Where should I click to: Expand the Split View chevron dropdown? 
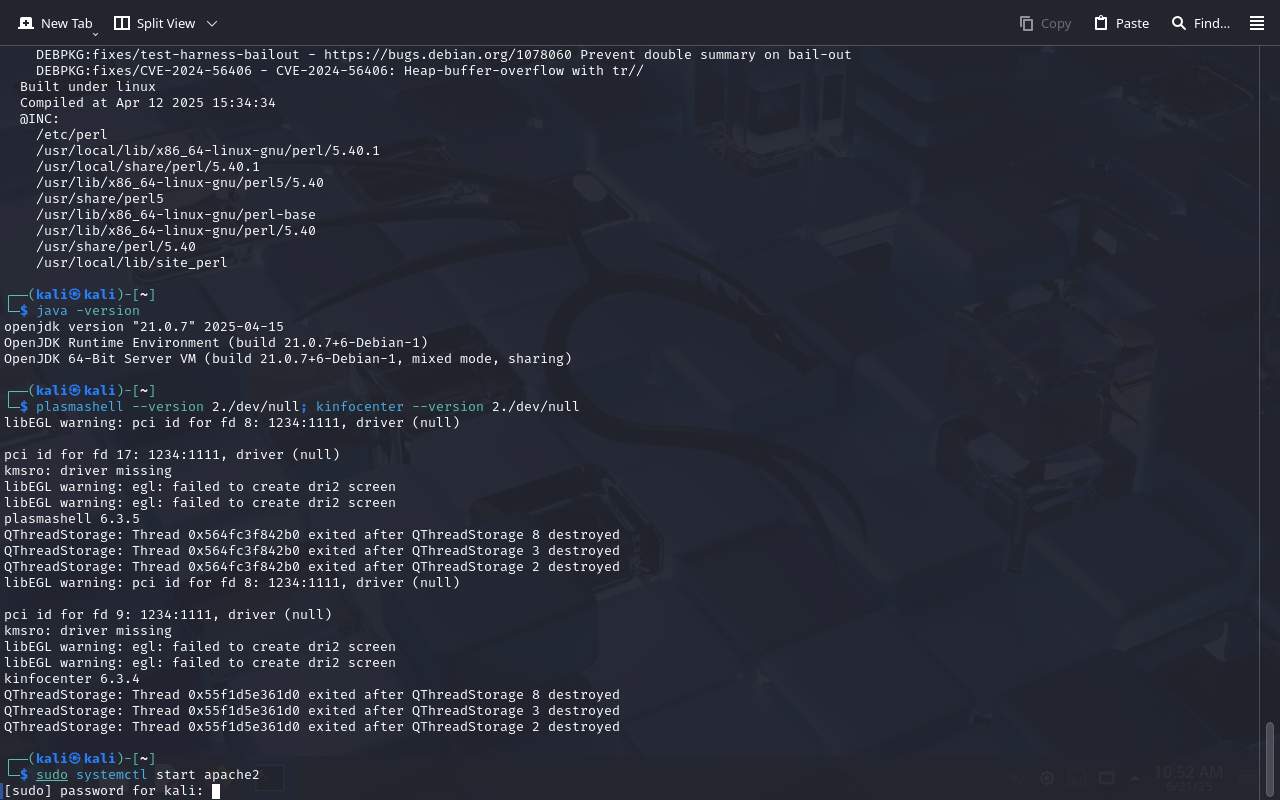(212, 23)
